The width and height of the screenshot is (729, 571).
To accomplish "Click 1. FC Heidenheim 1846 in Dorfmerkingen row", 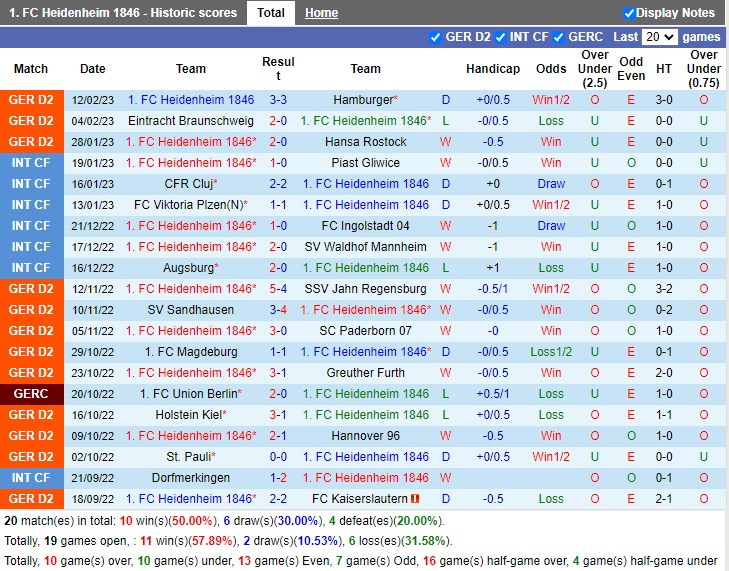I will pos(365,478).
